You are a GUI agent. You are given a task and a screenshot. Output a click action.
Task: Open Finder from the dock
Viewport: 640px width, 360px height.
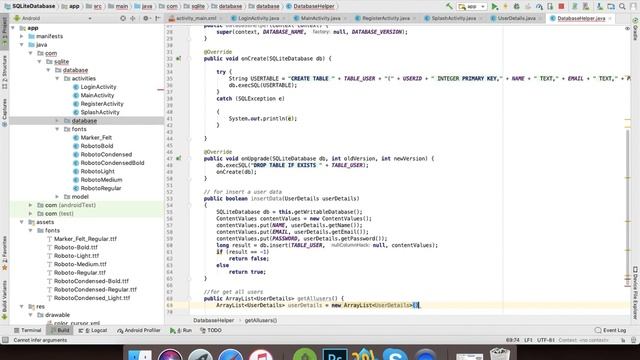(x=140, y=355)
